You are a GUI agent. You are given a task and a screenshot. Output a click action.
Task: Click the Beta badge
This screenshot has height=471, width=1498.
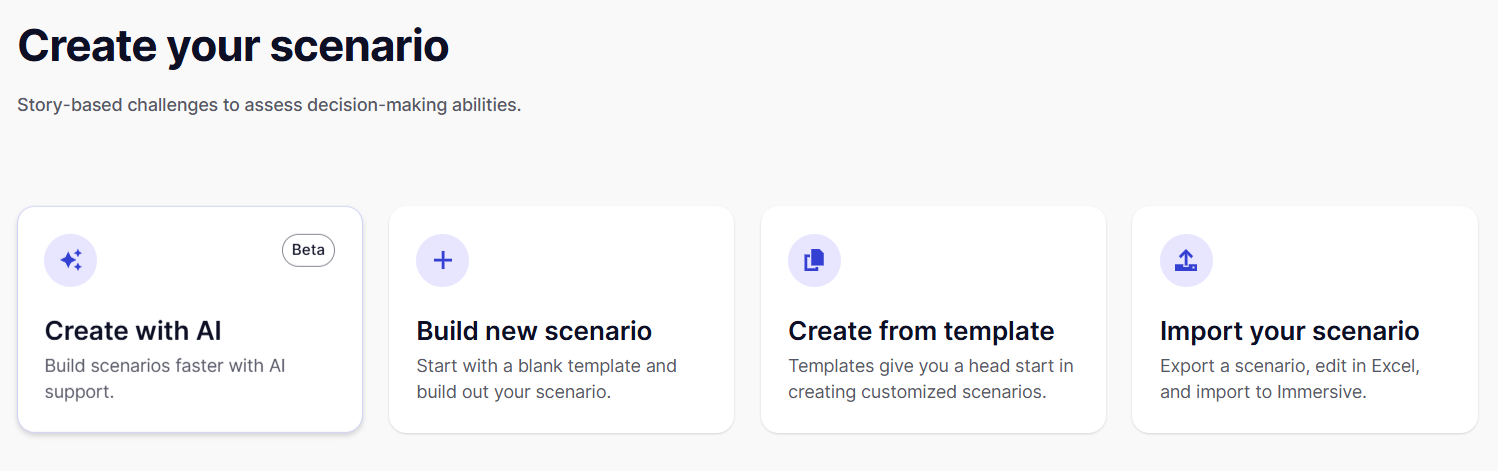(308, 250)
